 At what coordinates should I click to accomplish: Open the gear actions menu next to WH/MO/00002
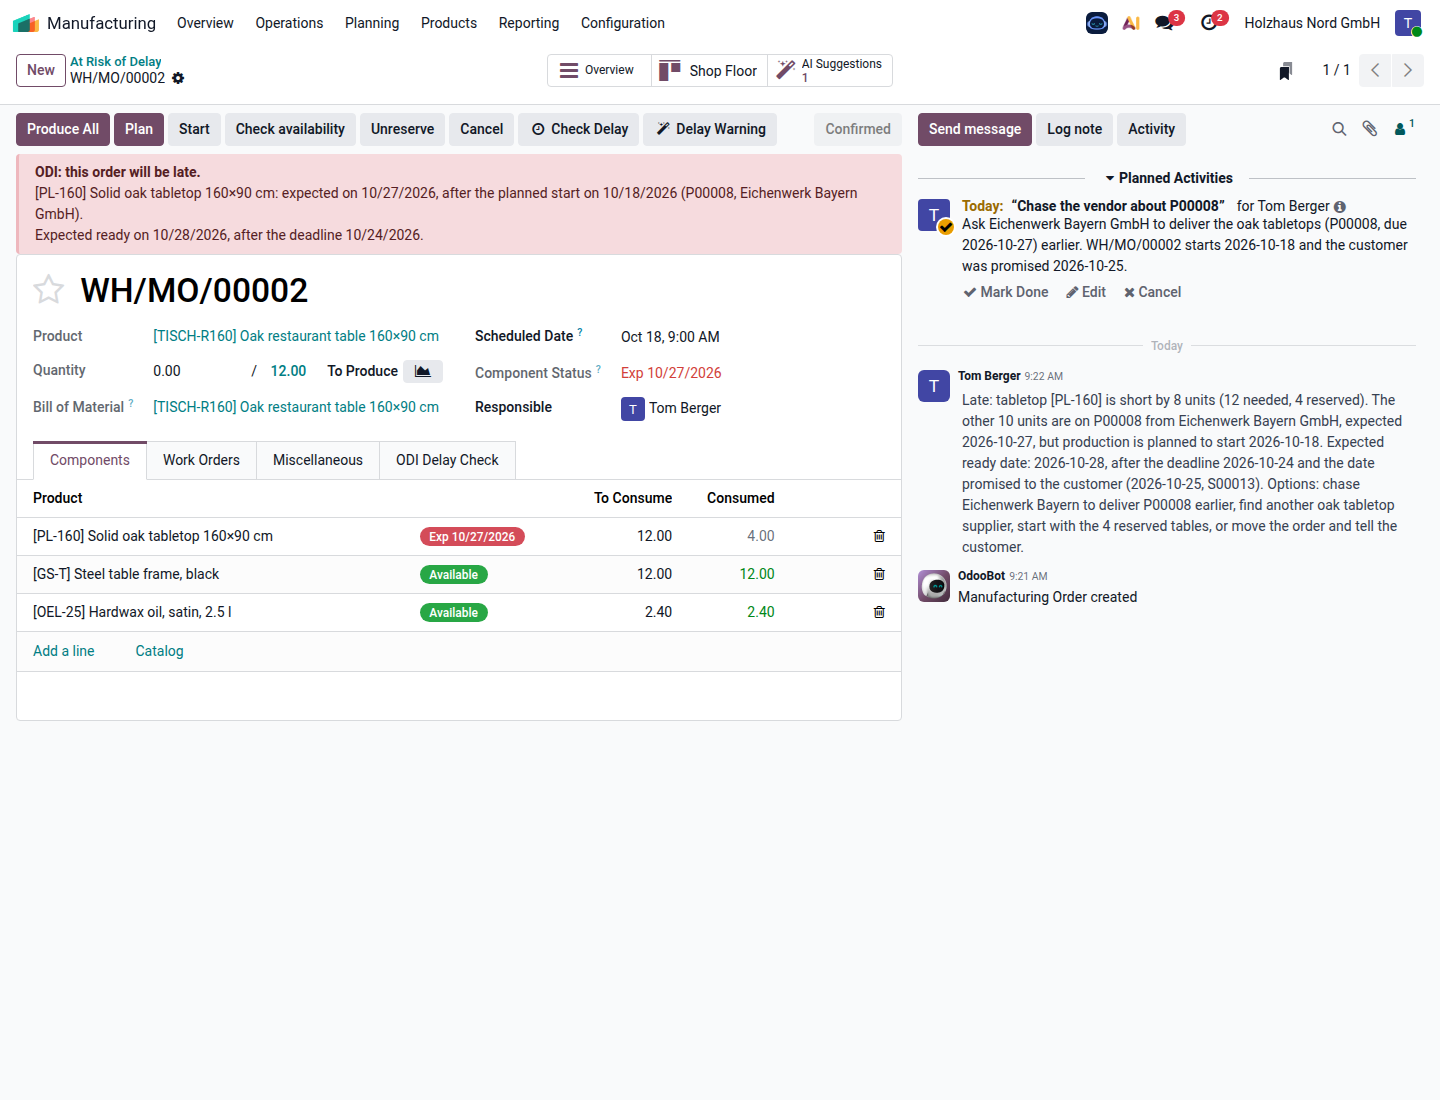tap(178, 78)
